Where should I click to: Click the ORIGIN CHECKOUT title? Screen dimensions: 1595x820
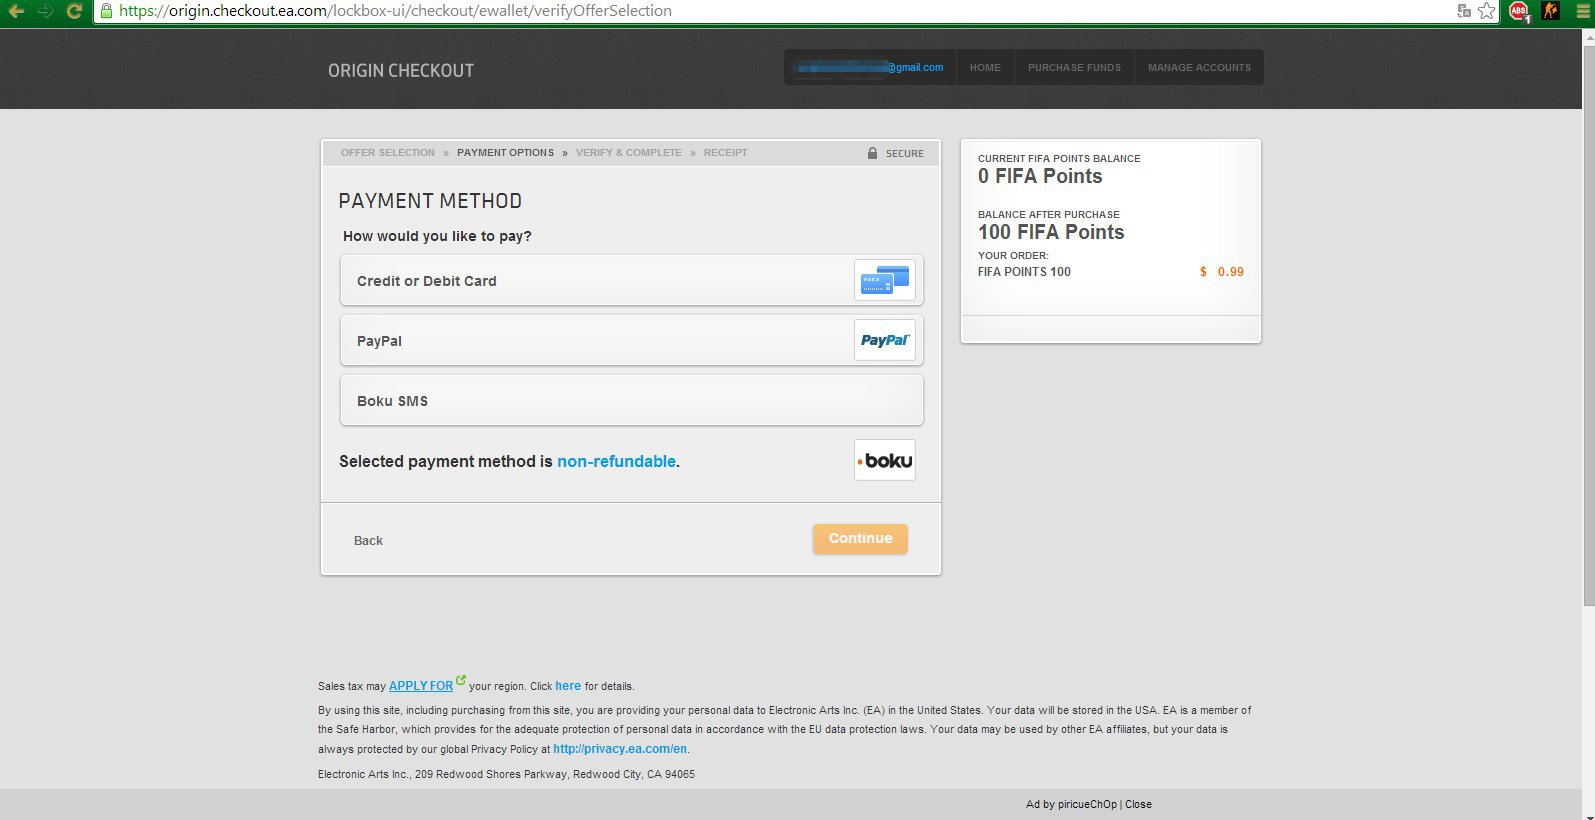click(401, 70)
